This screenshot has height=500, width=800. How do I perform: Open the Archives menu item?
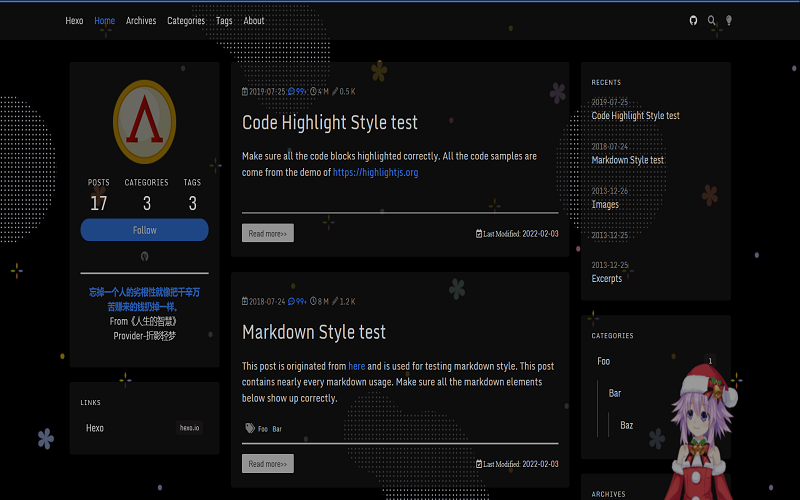141,21
